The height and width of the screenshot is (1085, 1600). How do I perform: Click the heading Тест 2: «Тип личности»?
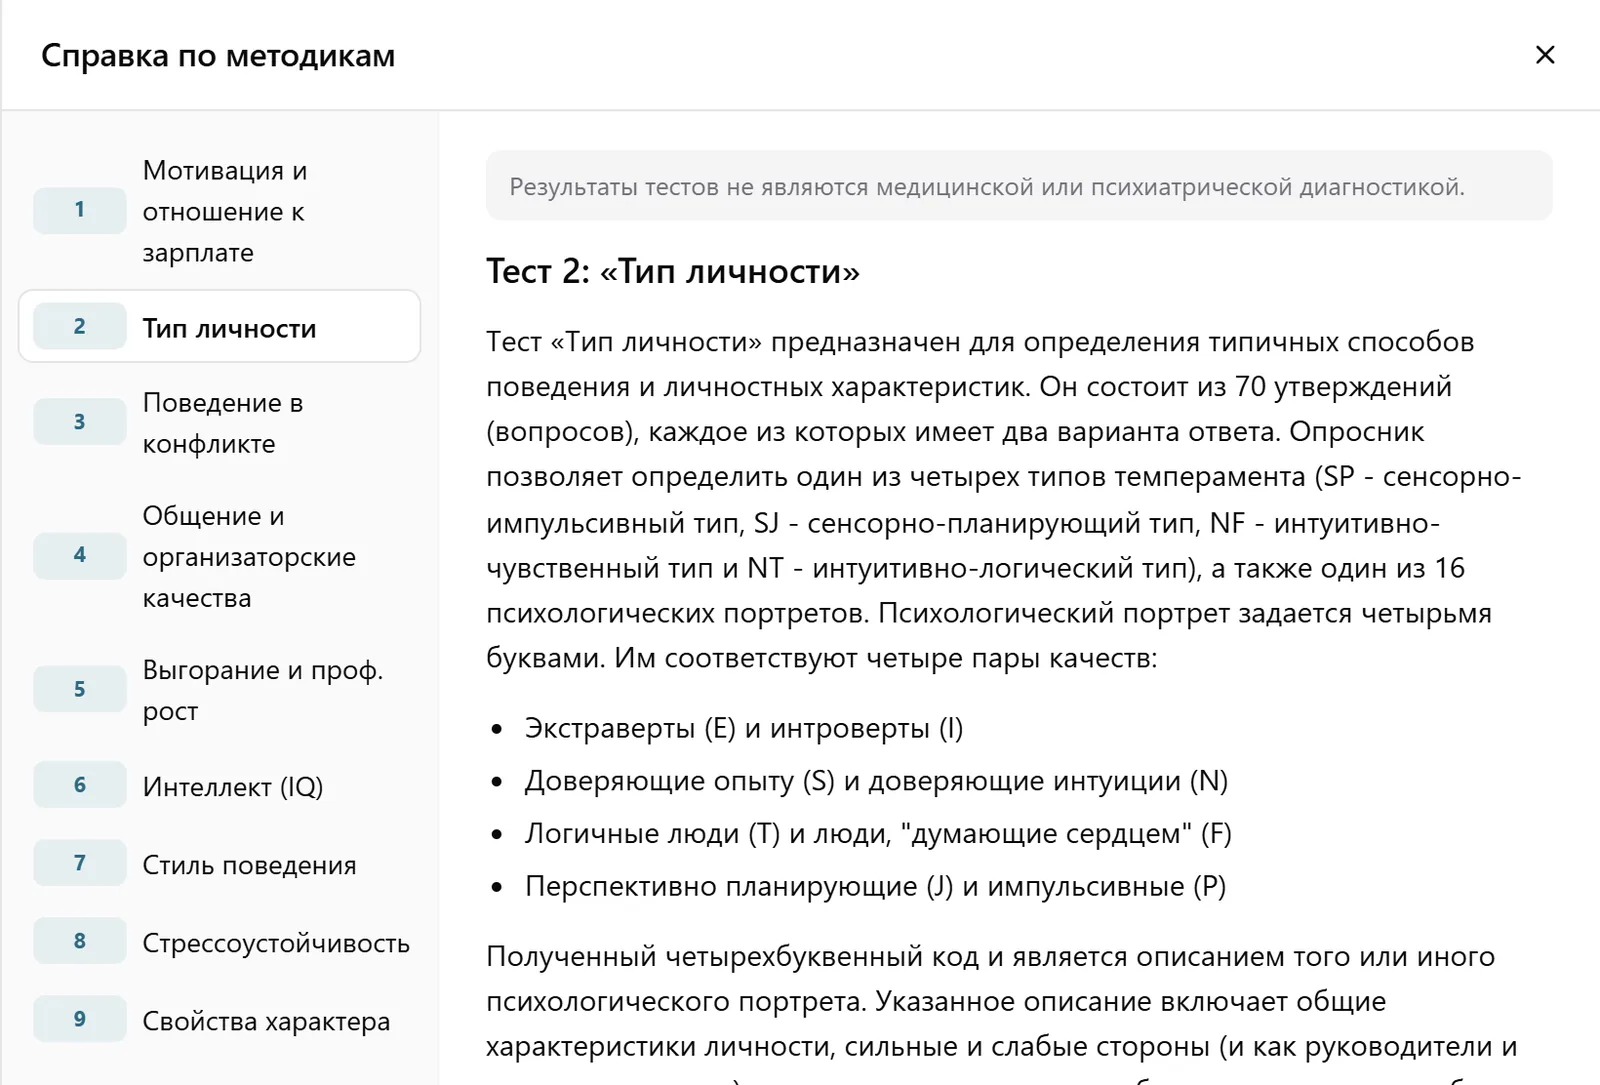click(x=673, y=272)
